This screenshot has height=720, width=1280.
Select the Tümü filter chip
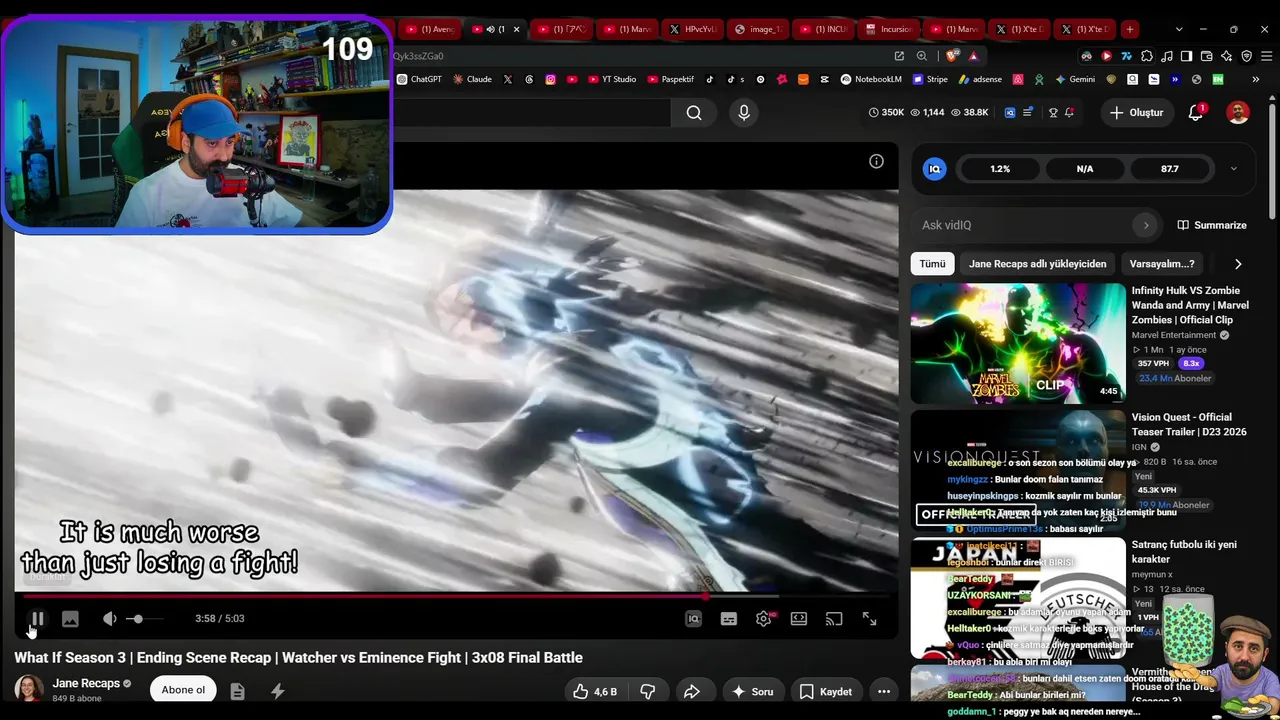pyautogui.click(x=932, y=264)
